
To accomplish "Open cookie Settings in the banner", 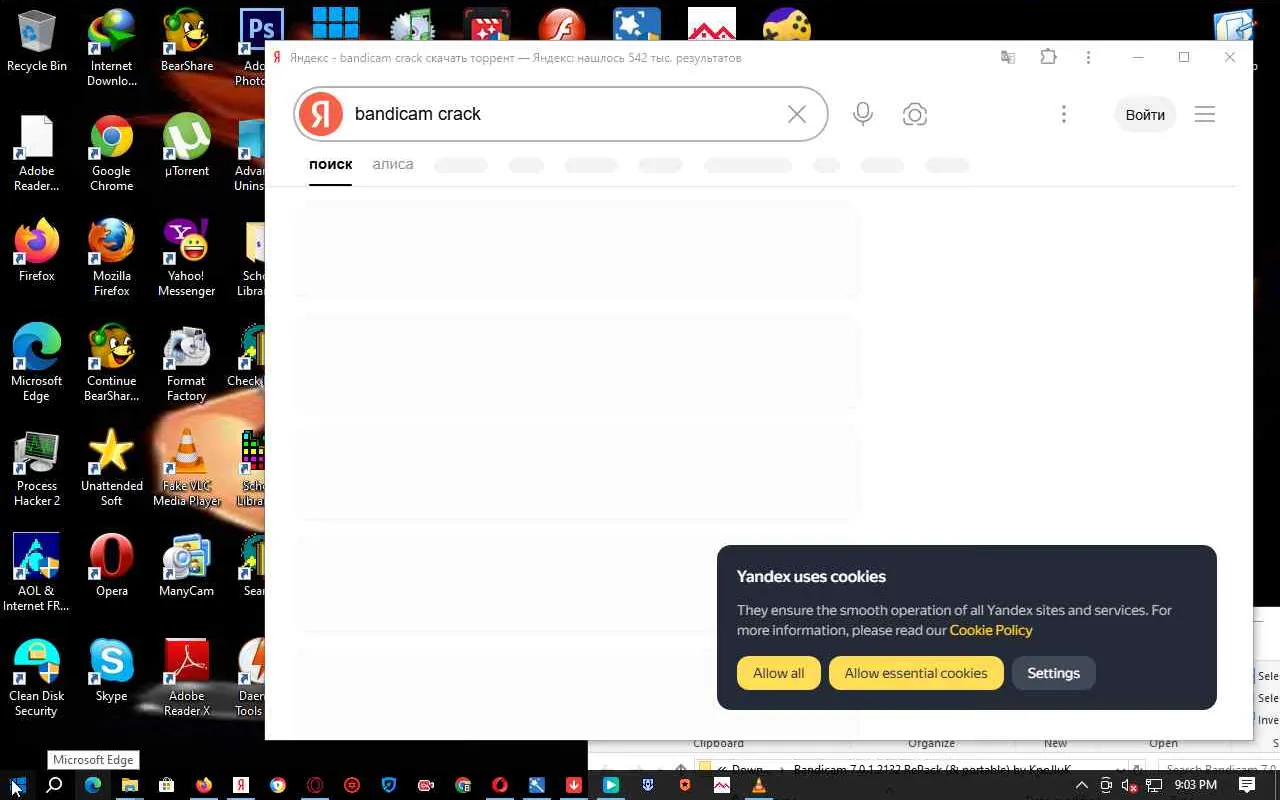I will click(1053, 673).
